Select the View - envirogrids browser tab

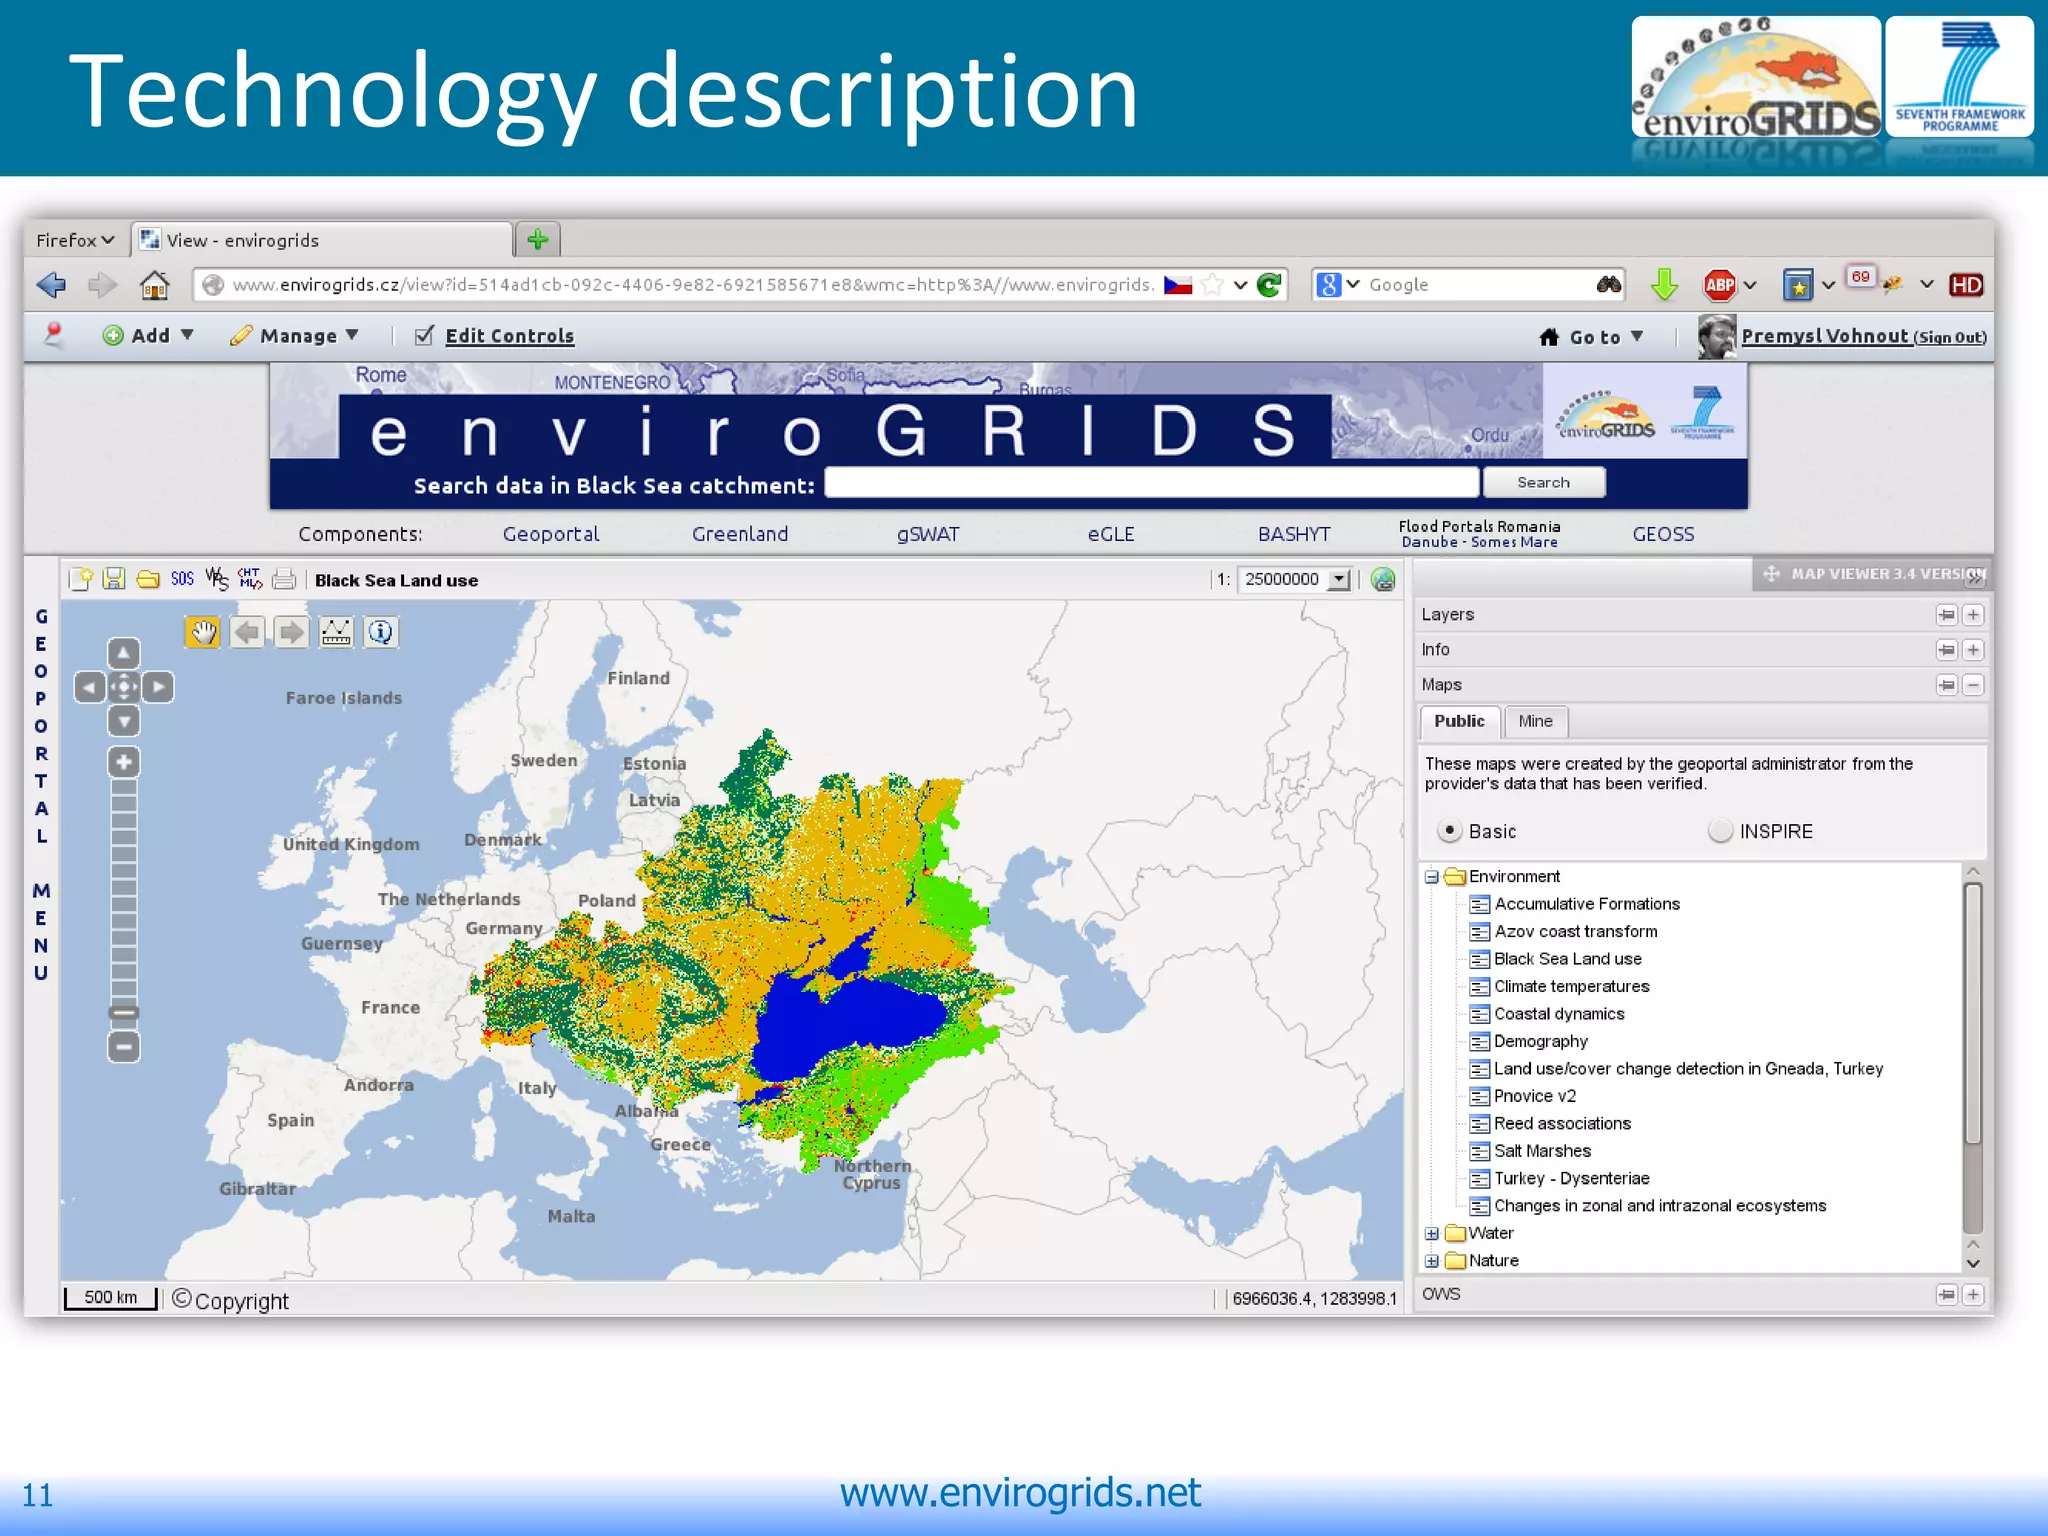pos(322,240)
